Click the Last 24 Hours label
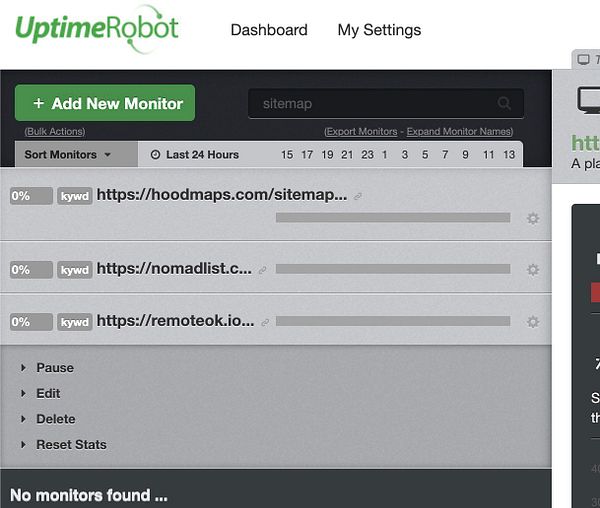This screenshot has width=600, height=508. pos(202,155)
